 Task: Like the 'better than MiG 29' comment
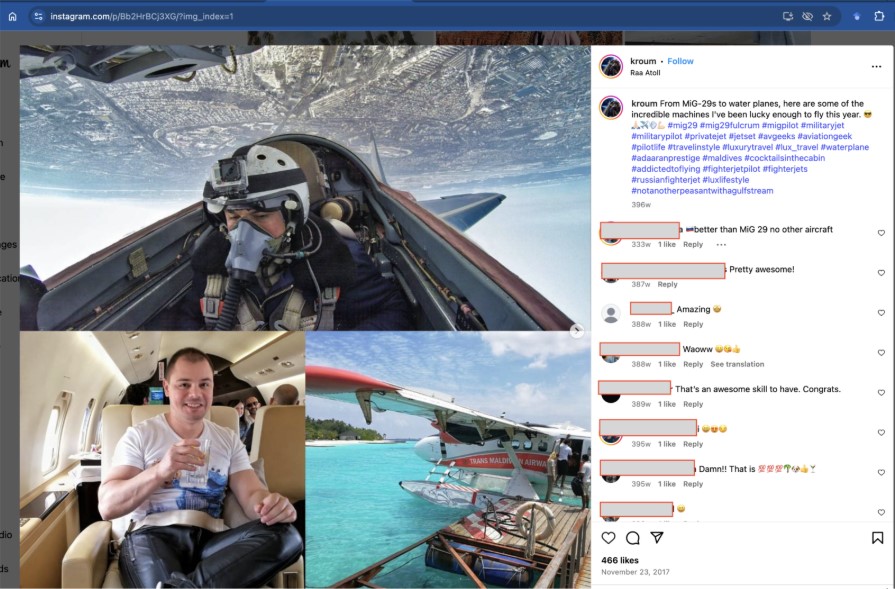(x=881, y=233)
